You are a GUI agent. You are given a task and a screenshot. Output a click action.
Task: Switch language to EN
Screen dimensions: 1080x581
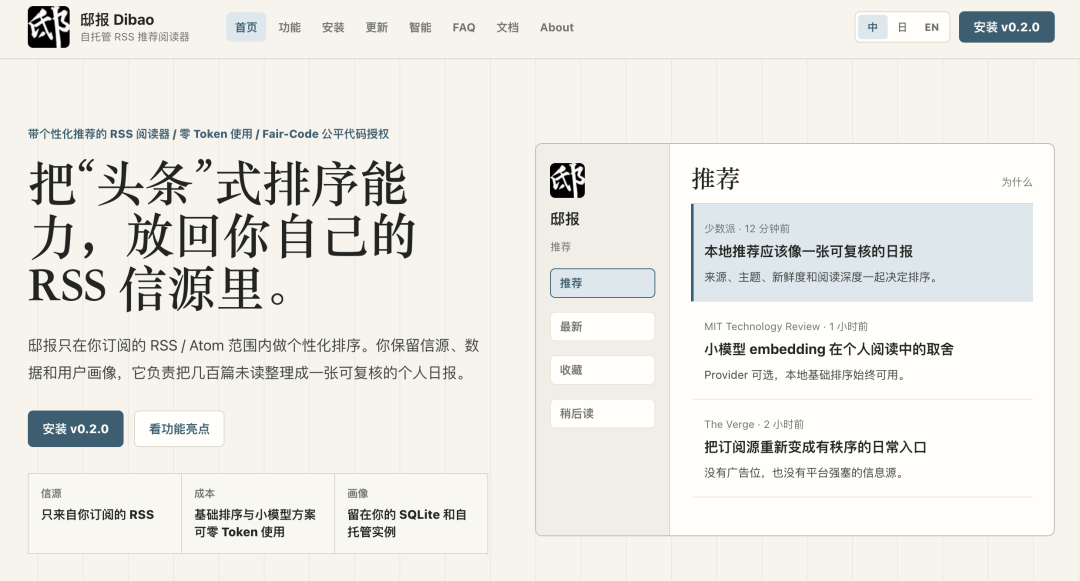931,28
